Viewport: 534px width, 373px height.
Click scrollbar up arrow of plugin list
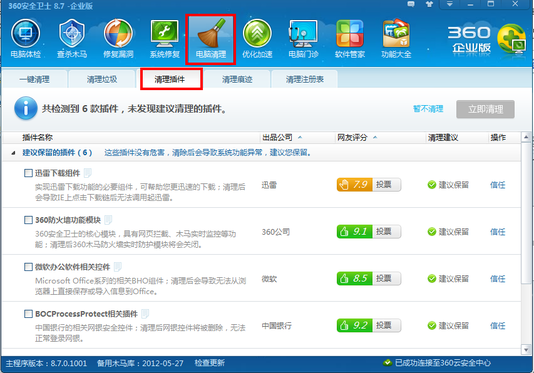(x=526, y=137)
